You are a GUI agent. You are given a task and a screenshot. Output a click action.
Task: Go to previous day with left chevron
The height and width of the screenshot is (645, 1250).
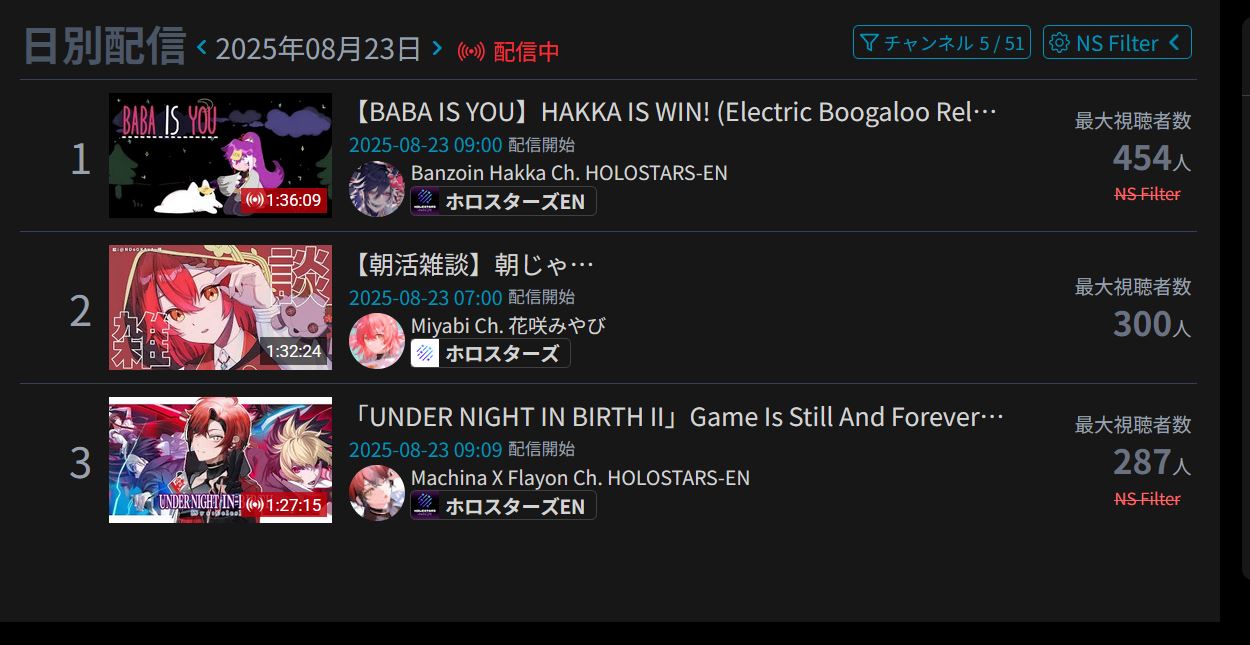(201, 47)
